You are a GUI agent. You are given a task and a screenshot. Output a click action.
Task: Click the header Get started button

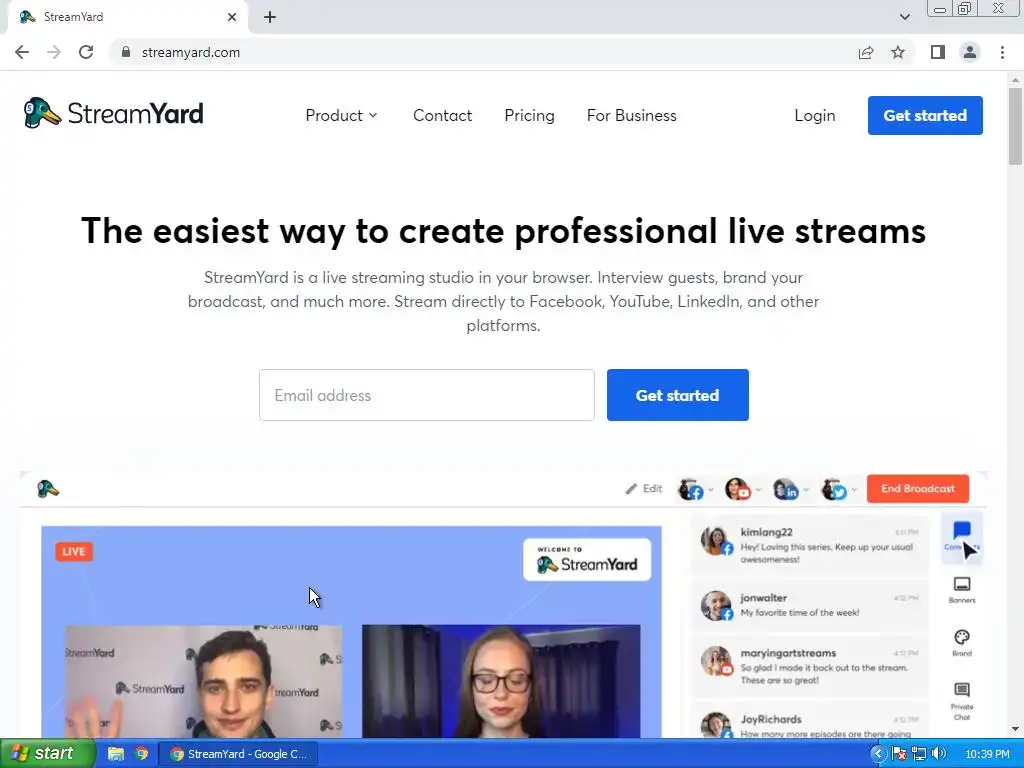click(925, 116)
